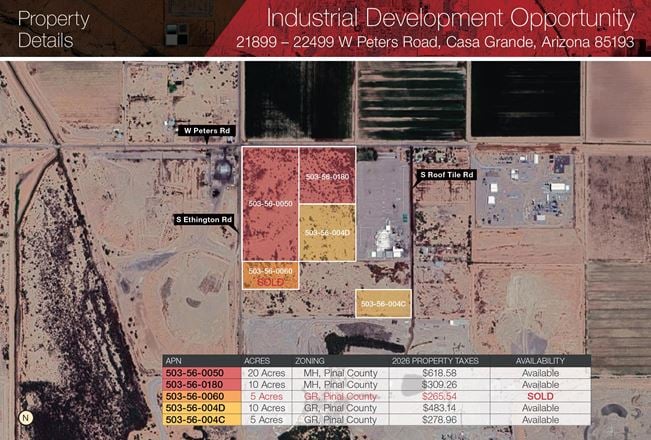The height and width of the screenshot is (440, 651).
Task: Click APN 503-56-004D in the table
Action: (195, 408)
